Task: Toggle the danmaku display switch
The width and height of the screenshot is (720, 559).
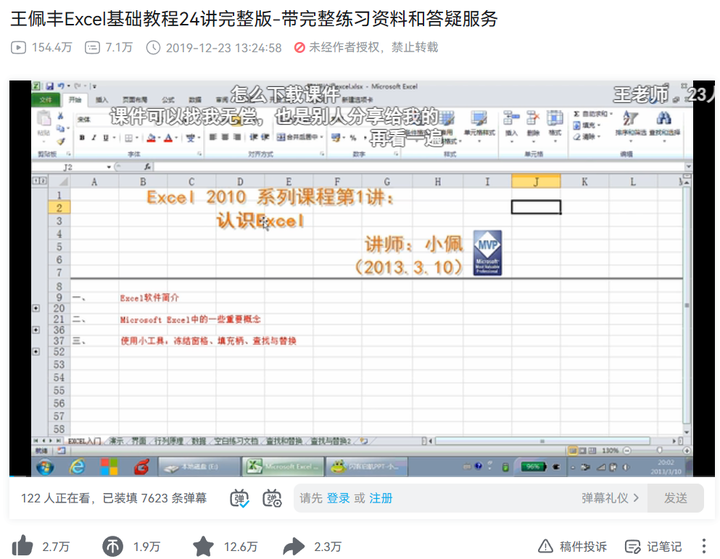Action: click(239, 498)
